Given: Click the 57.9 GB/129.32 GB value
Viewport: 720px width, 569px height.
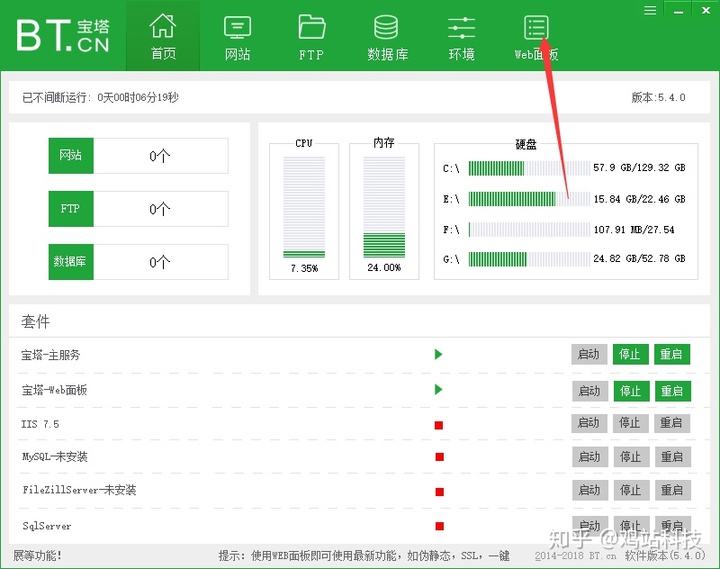Looking at the screenshot, I should (x=639, y=168).
